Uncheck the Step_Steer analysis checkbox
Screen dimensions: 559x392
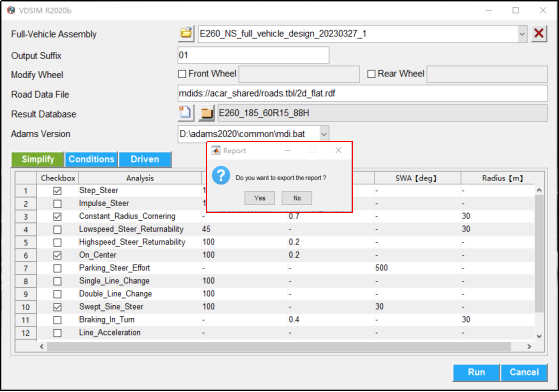[57, 191]
